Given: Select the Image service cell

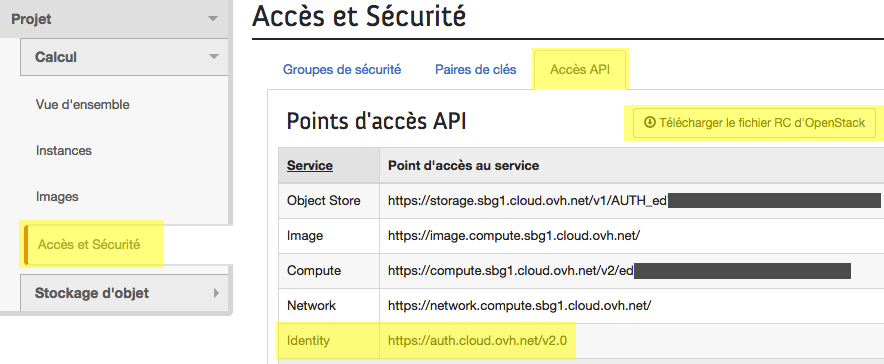Looking at the screenshot, I should [x=329, y=236].
